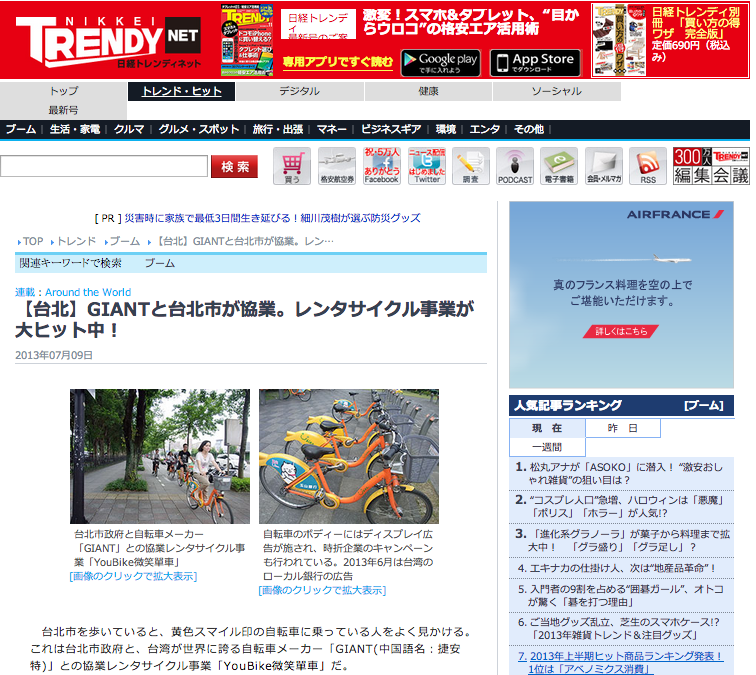Open the マネー submenu item
The width and height of the screenshot is (756, 675).
332,129
